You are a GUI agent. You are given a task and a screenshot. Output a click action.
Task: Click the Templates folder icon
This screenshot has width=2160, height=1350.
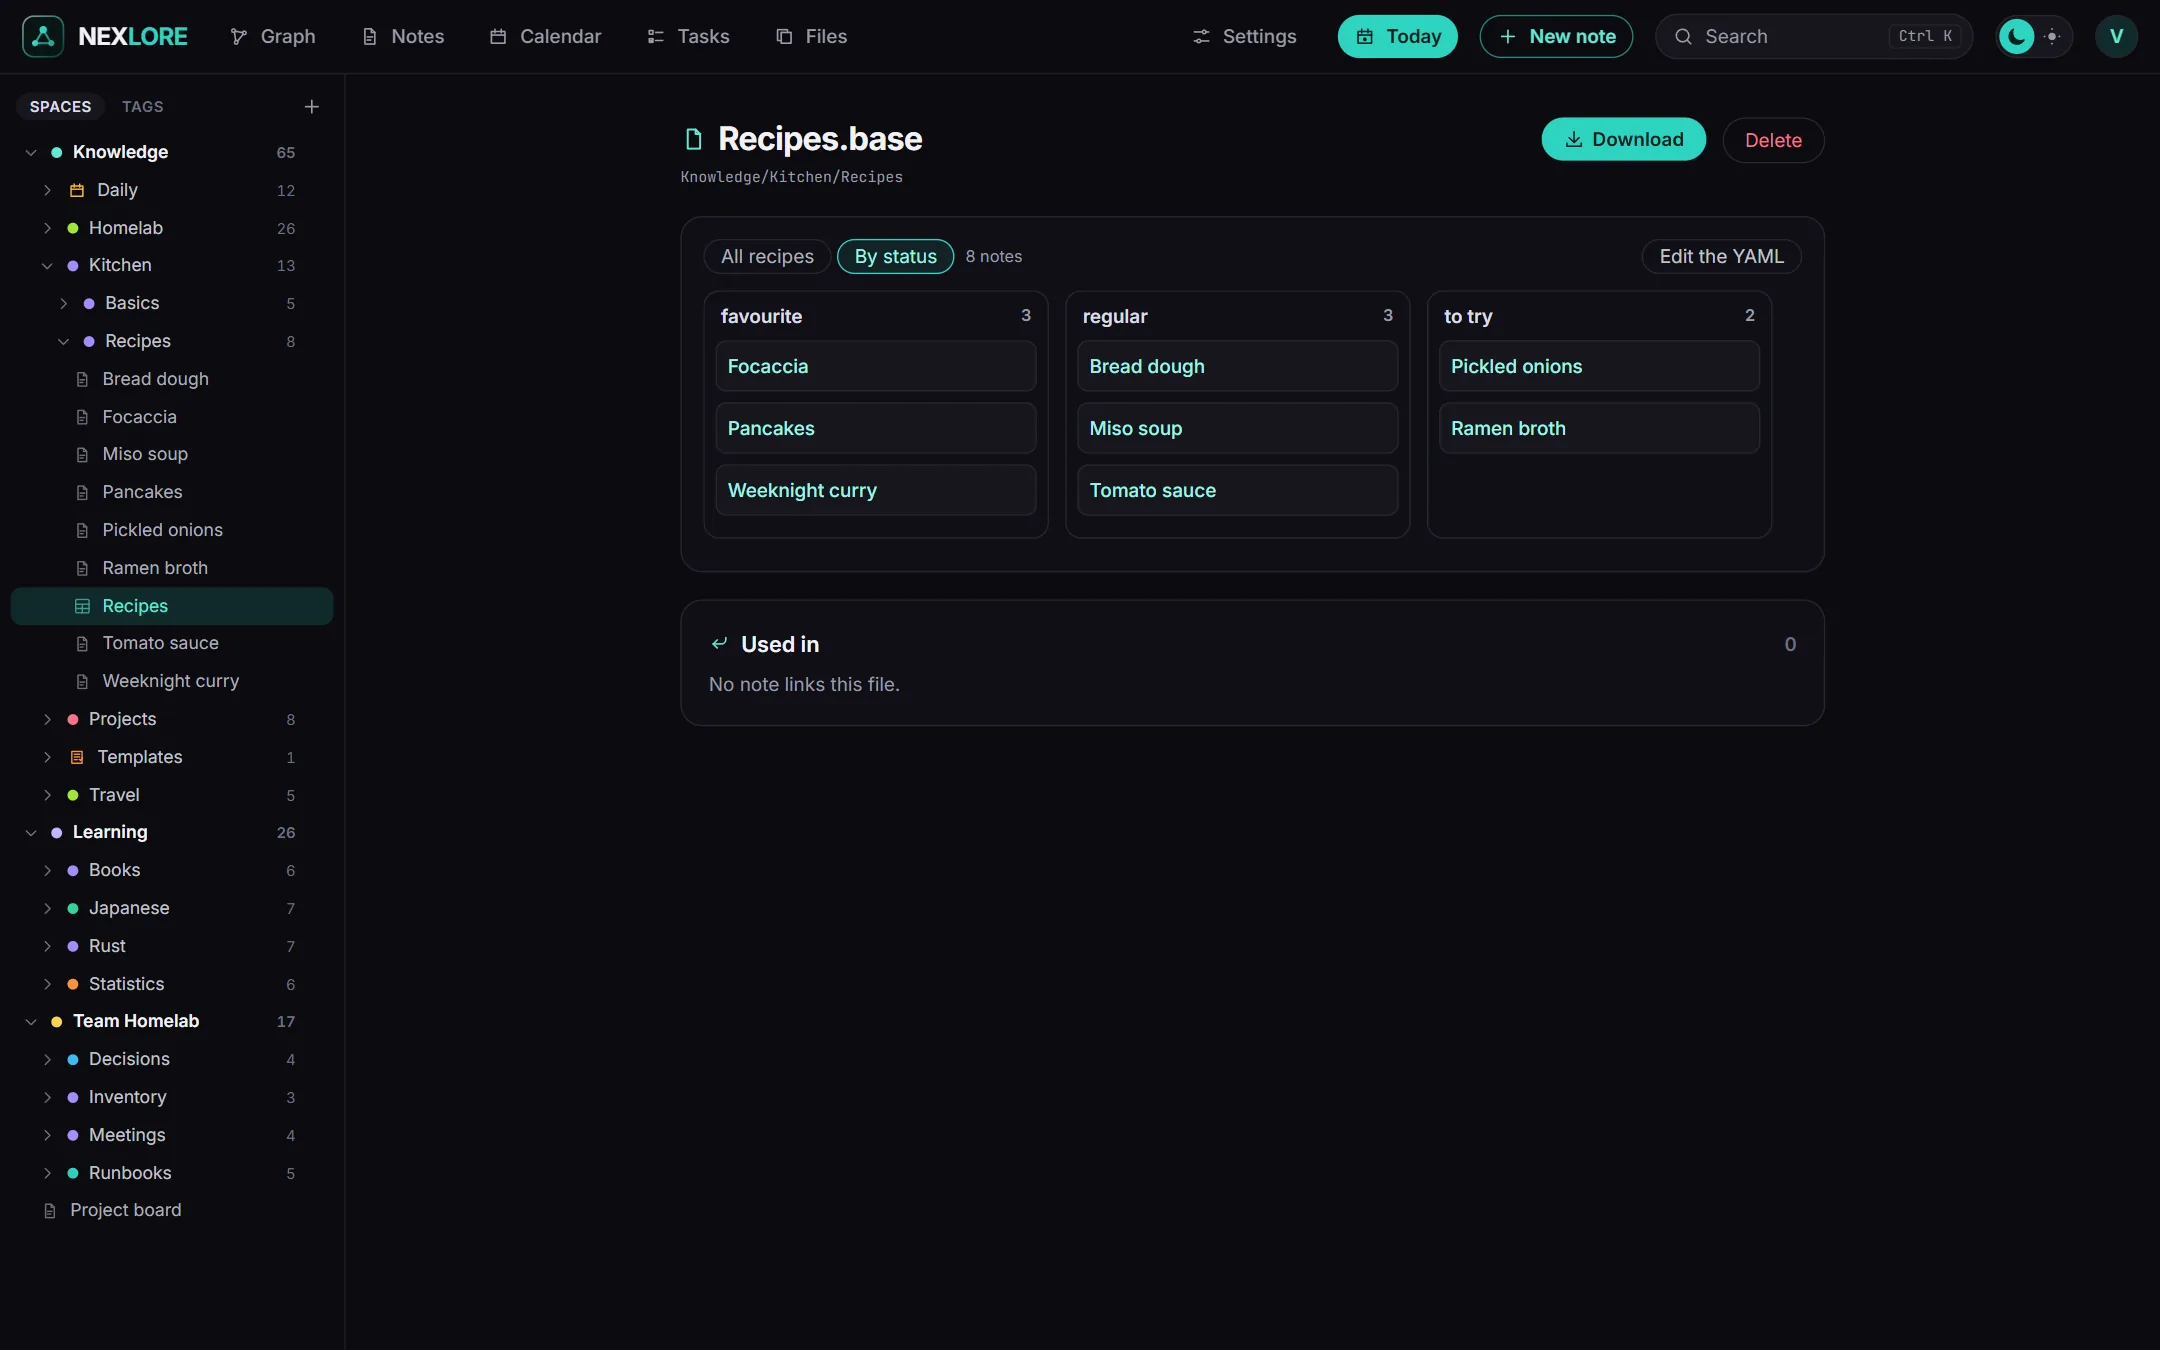pyautogui.click(x=77, y=757)
